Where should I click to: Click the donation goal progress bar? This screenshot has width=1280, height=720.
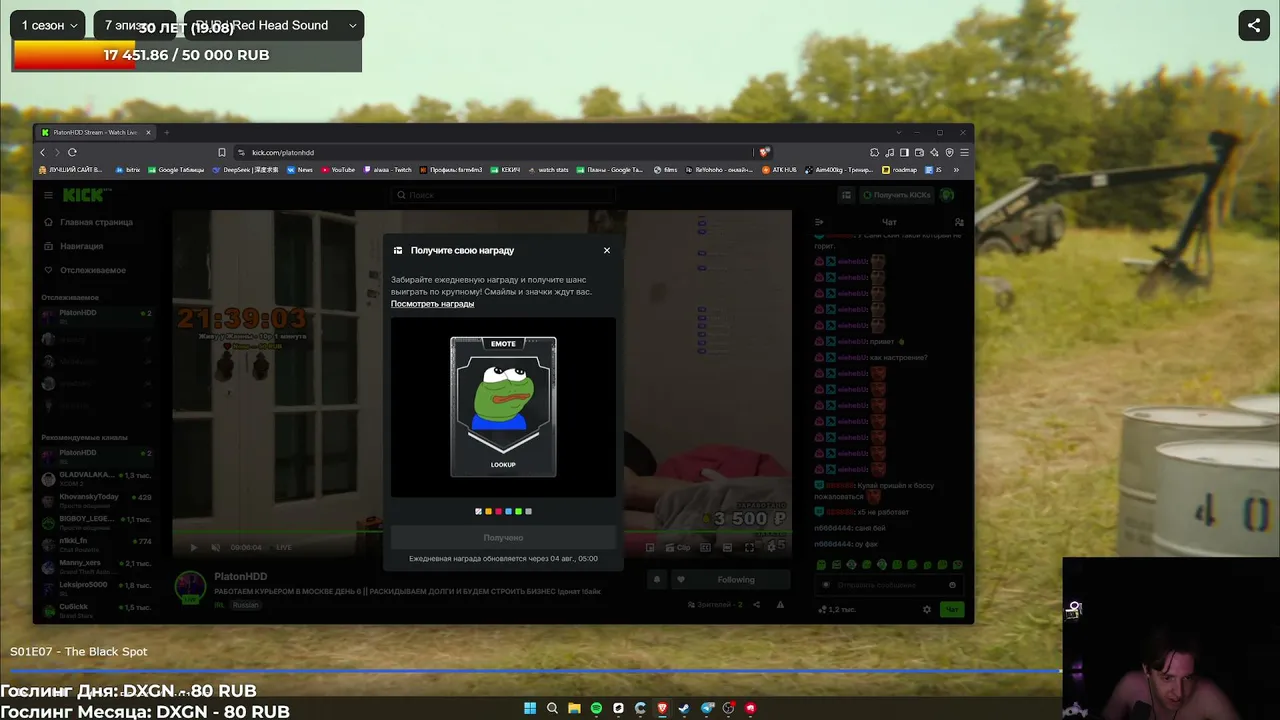pos(187,55)
